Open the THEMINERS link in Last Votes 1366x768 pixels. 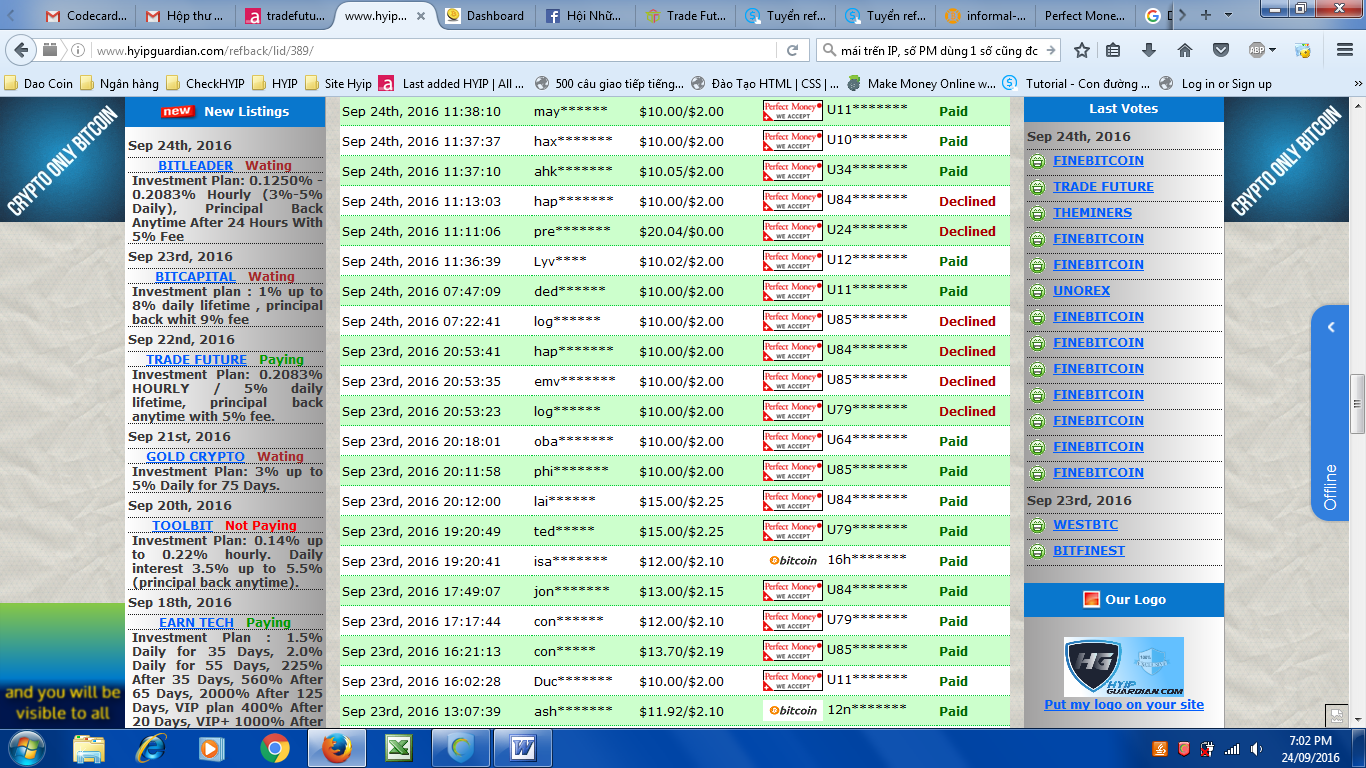pyautogui.click(x=1092, y=213)
